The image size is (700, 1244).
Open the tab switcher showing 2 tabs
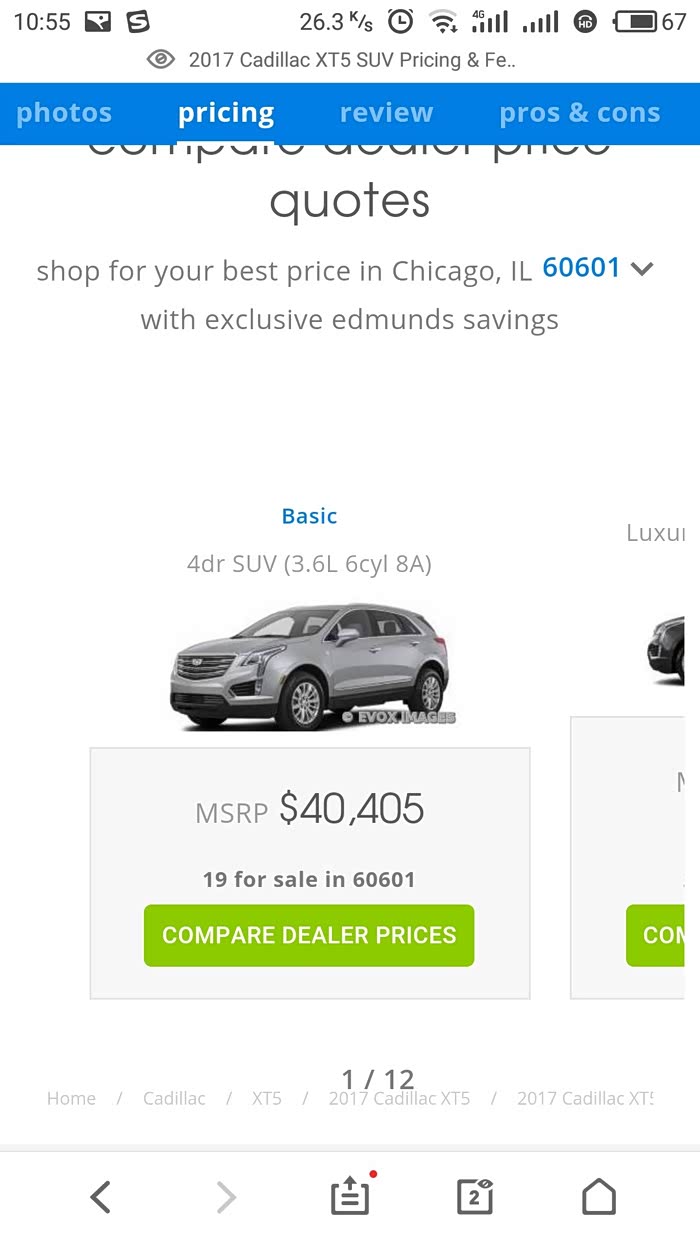click(475, 1196)
